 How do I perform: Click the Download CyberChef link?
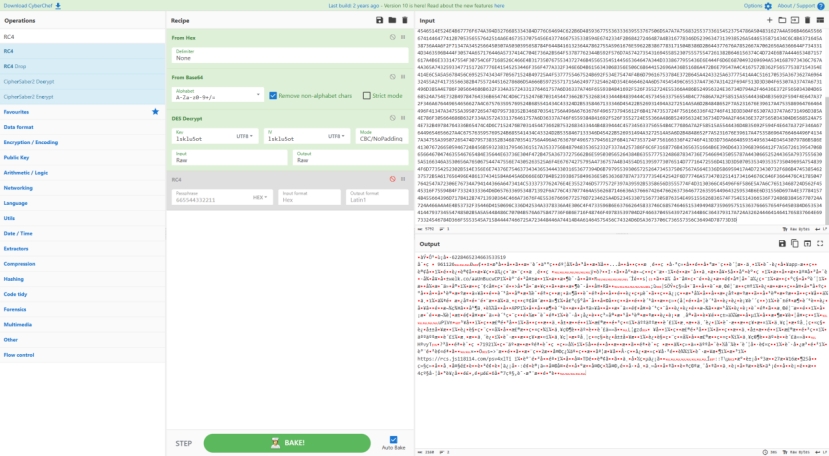30,5
